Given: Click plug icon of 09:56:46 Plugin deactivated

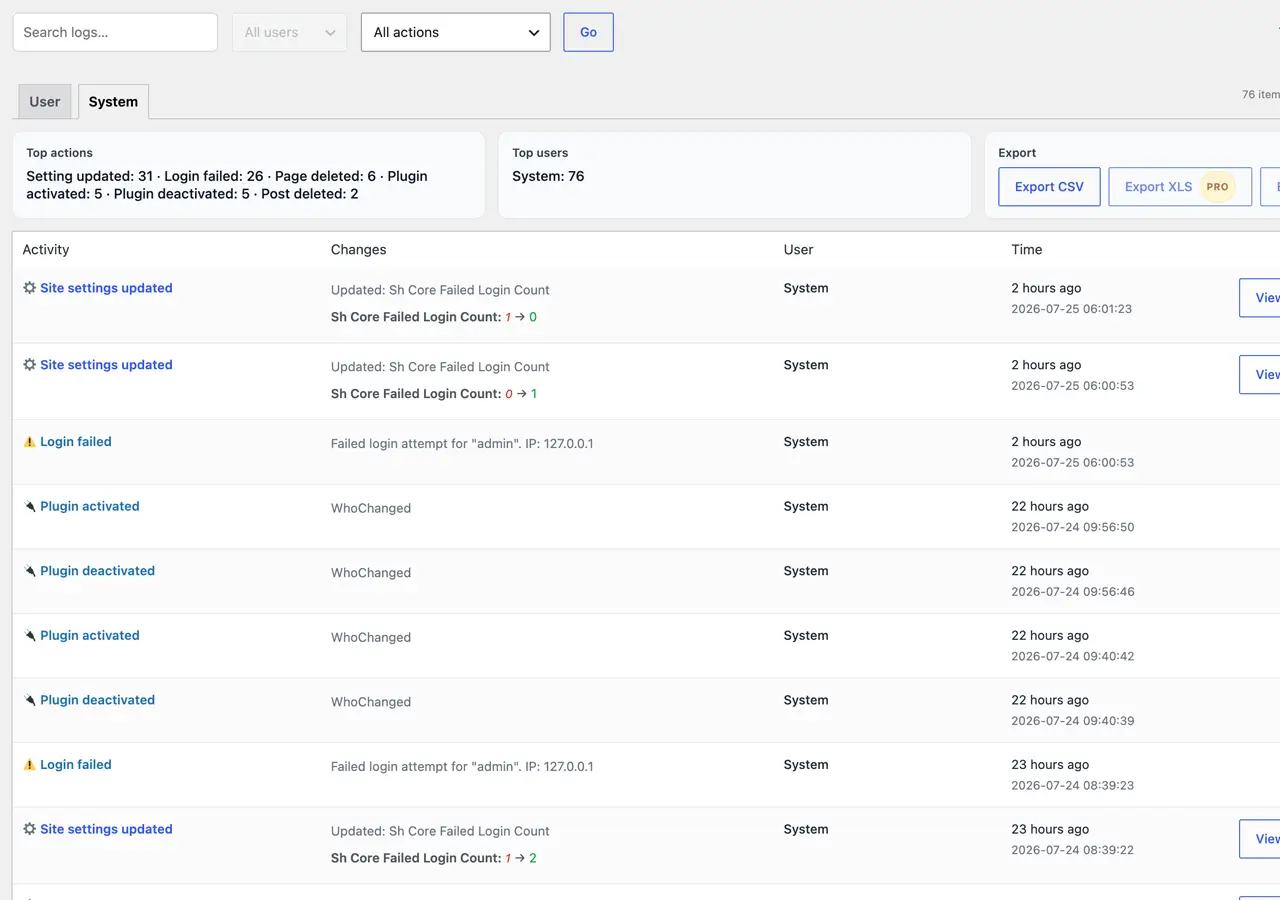Looking at the screenshot, I should [x=30, y=571].
